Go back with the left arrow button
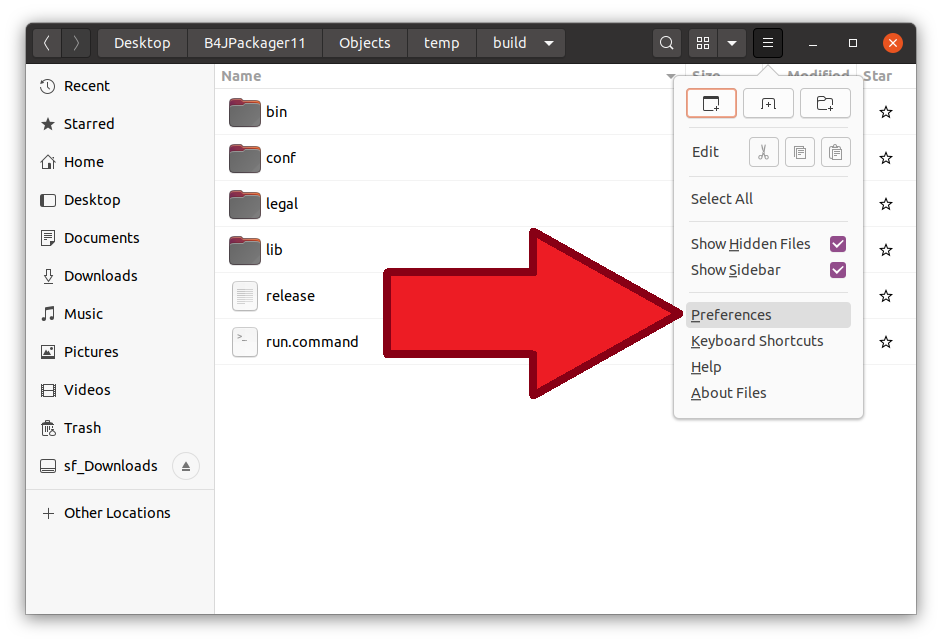 point(47,43)
